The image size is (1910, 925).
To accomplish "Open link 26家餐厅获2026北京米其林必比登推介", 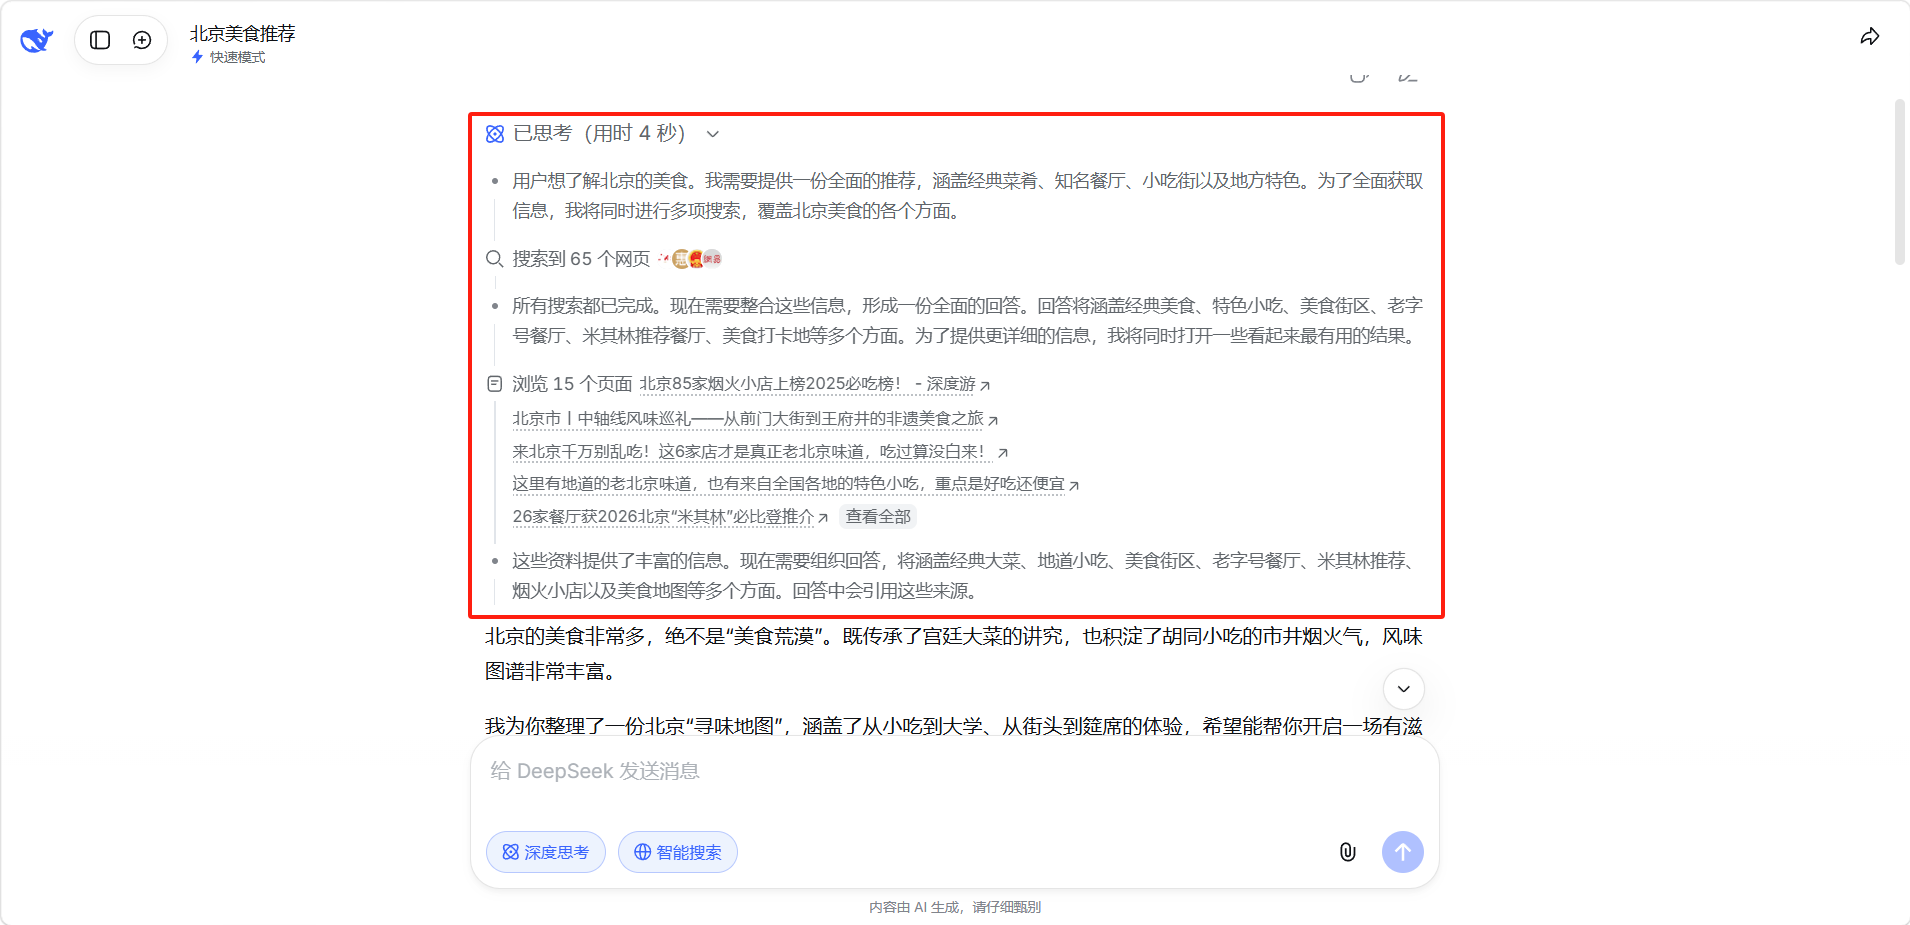I will (x=663, y=517).
